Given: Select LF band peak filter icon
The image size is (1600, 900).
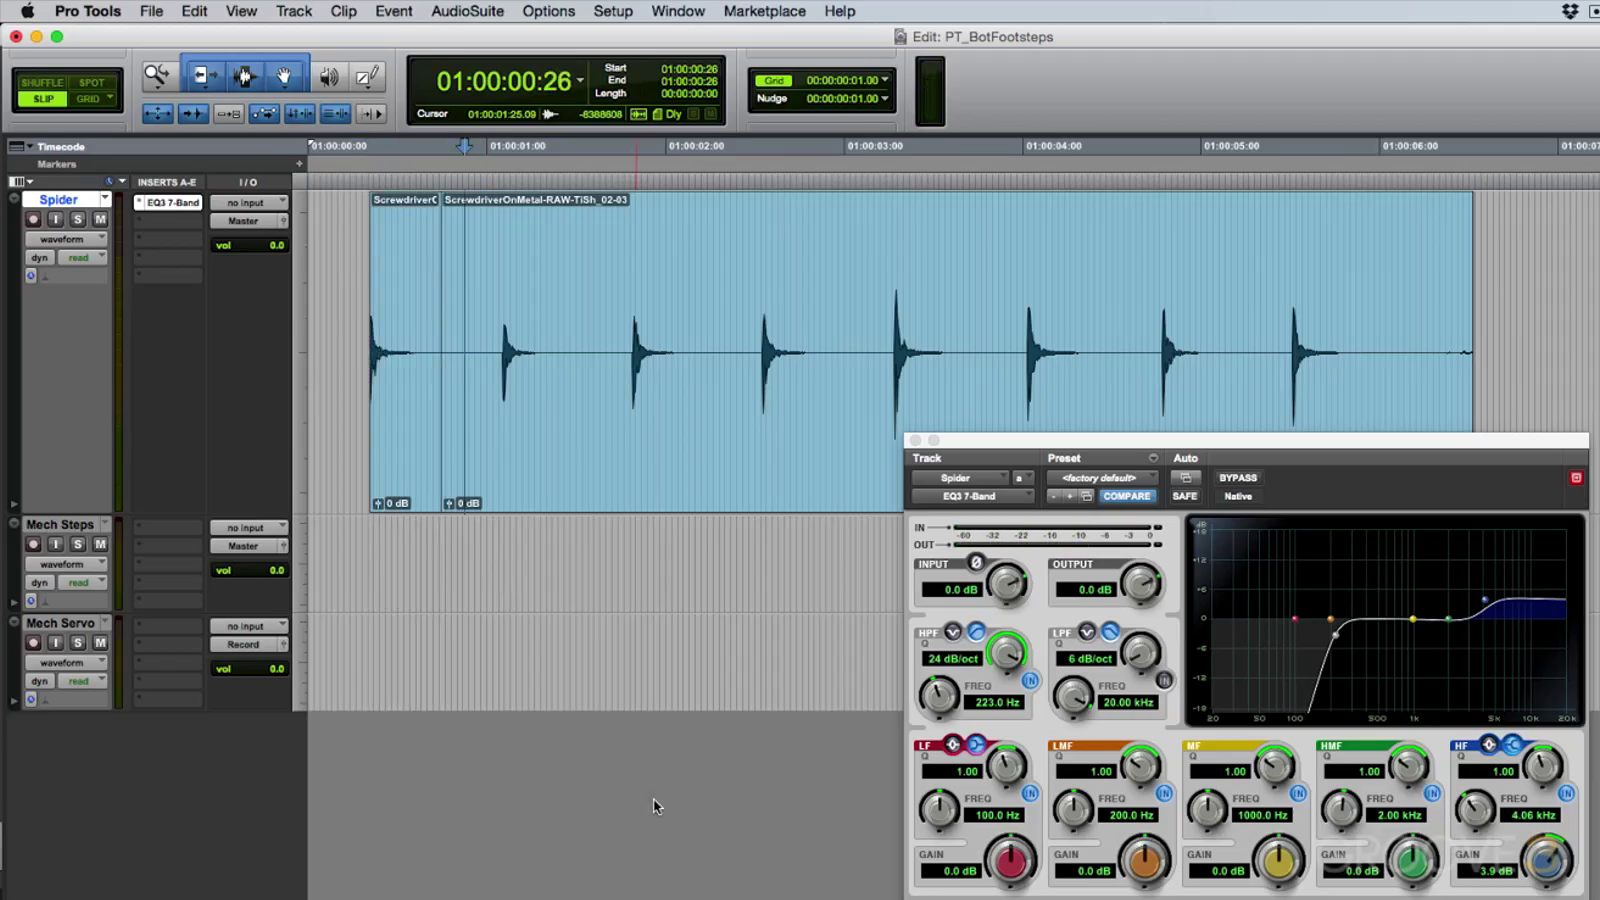Looking at the screenshot, I should point(953,744).
